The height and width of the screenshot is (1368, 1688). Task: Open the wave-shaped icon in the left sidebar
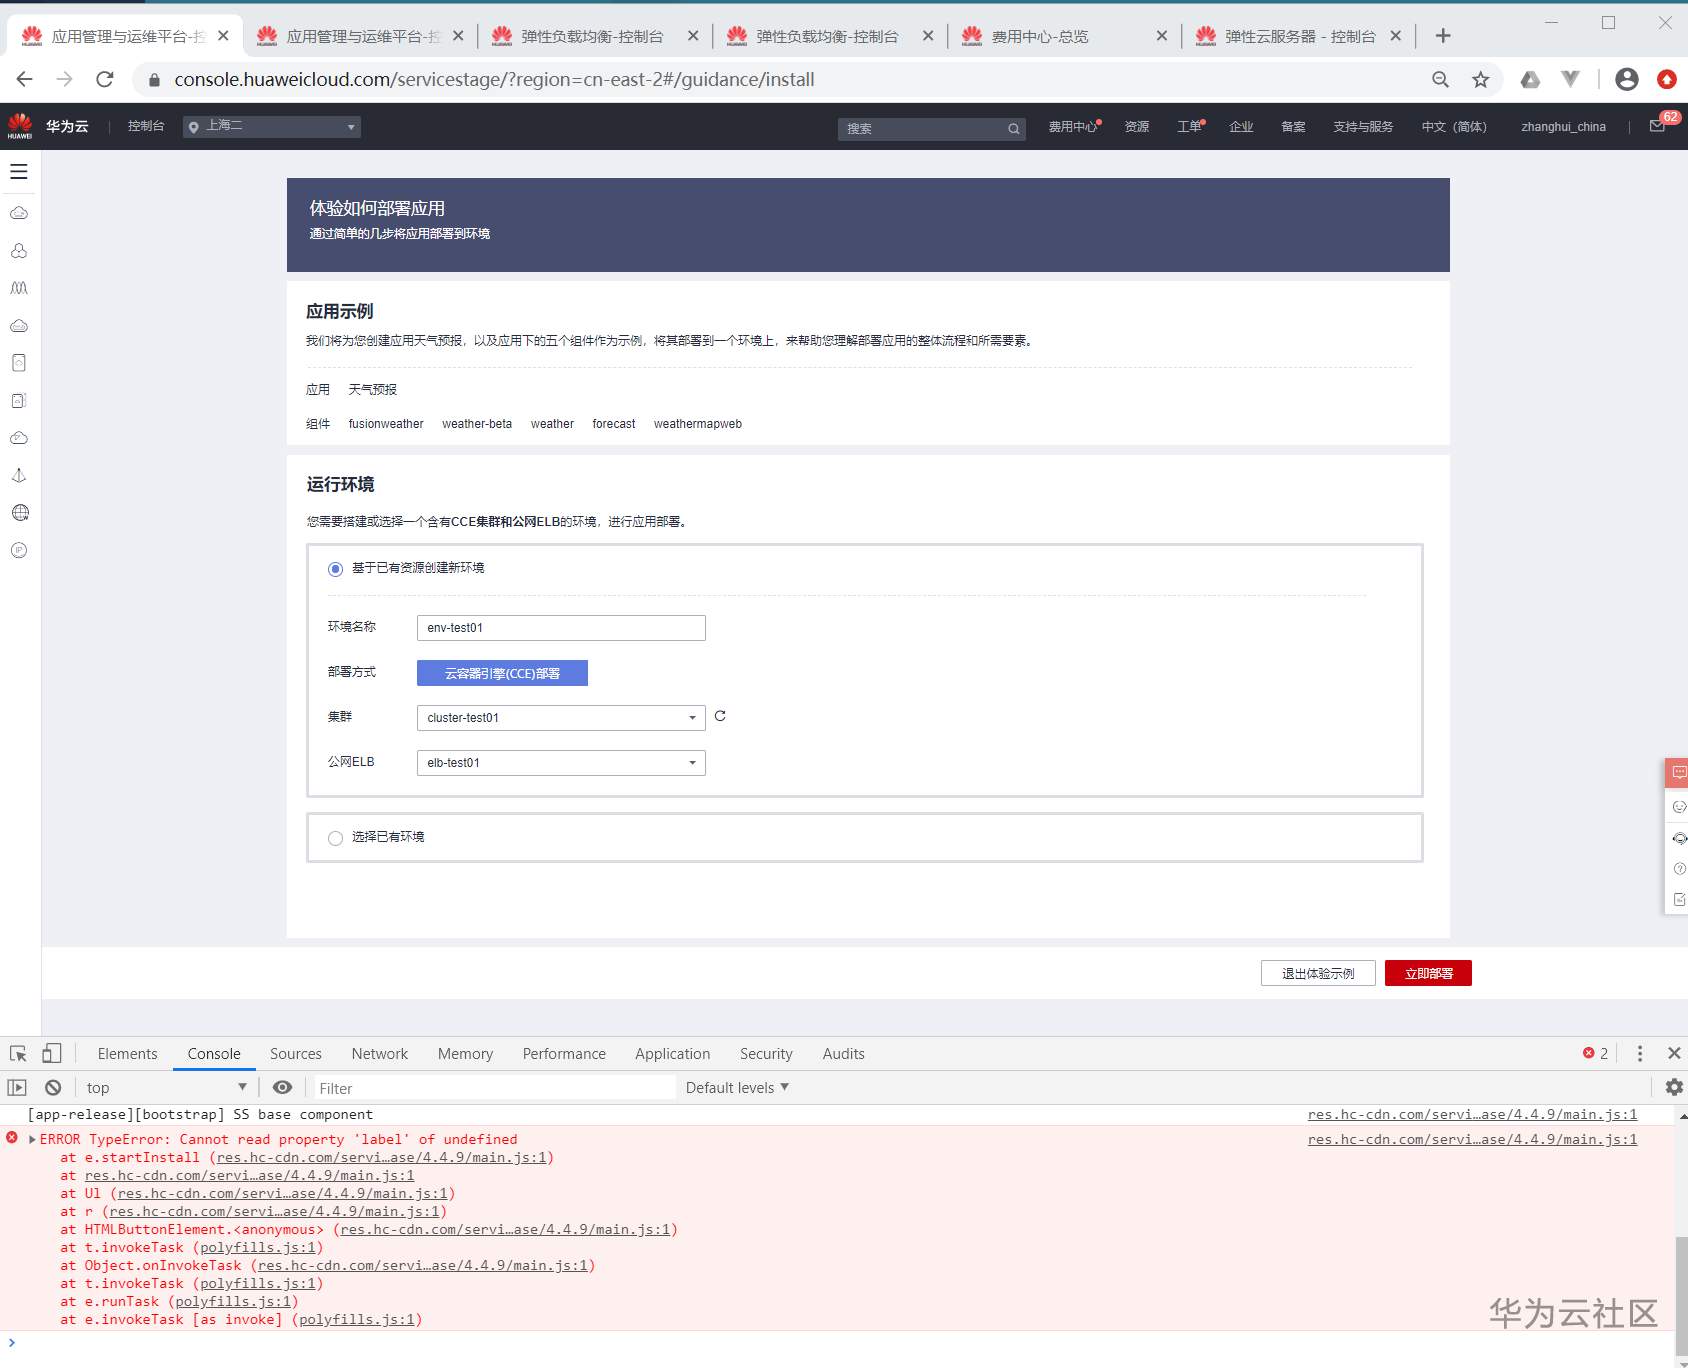click(19, 288)
